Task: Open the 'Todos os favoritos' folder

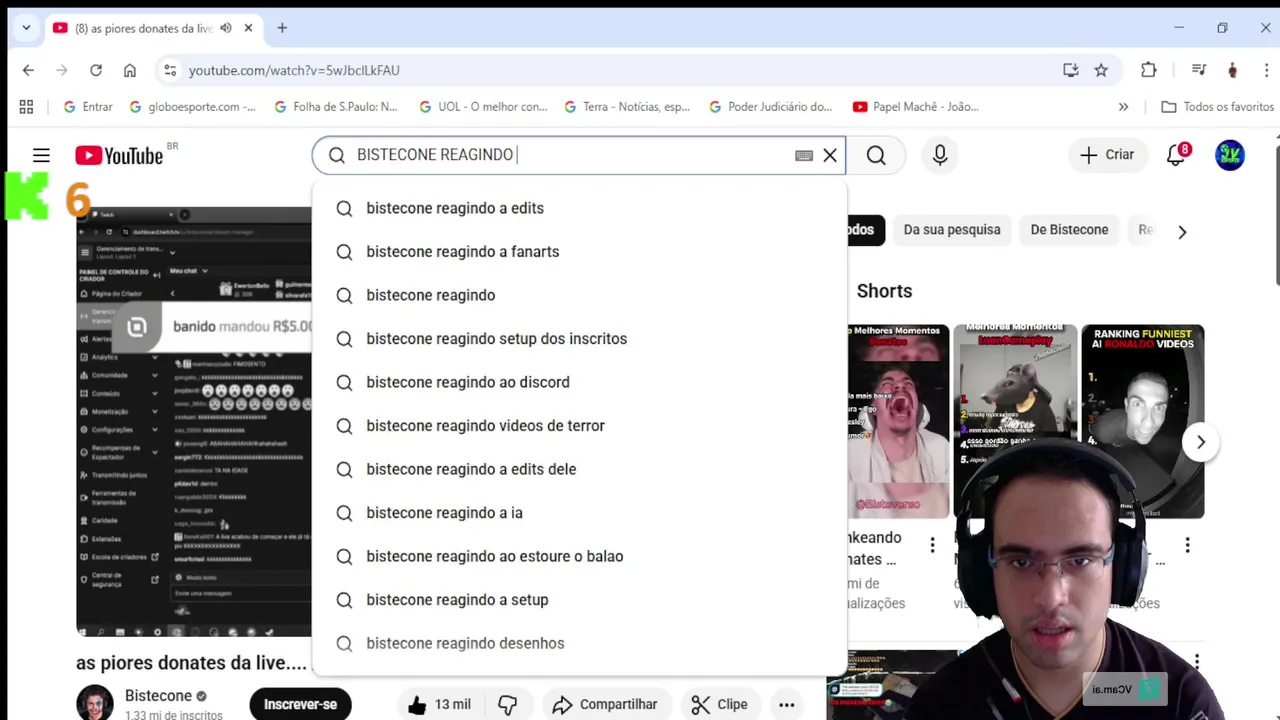Action: (1217, 107)
